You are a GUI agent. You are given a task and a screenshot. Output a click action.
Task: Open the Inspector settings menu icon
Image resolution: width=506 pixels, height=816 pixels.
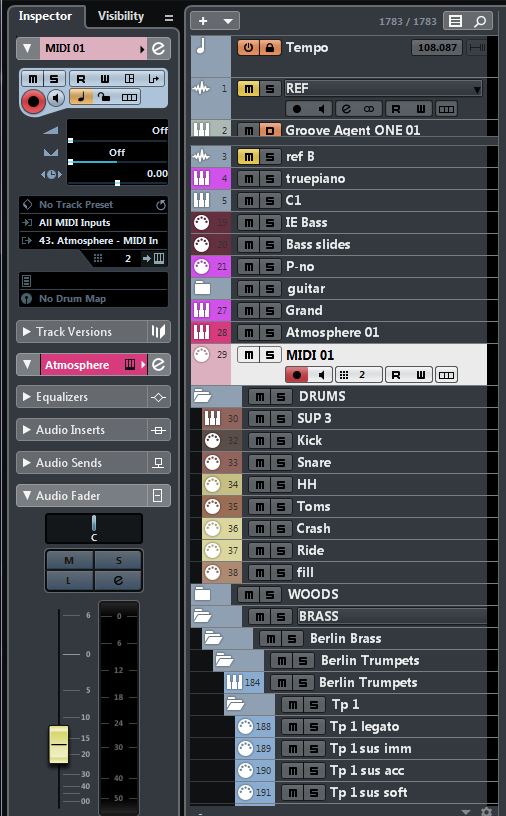tap(169, 18)
